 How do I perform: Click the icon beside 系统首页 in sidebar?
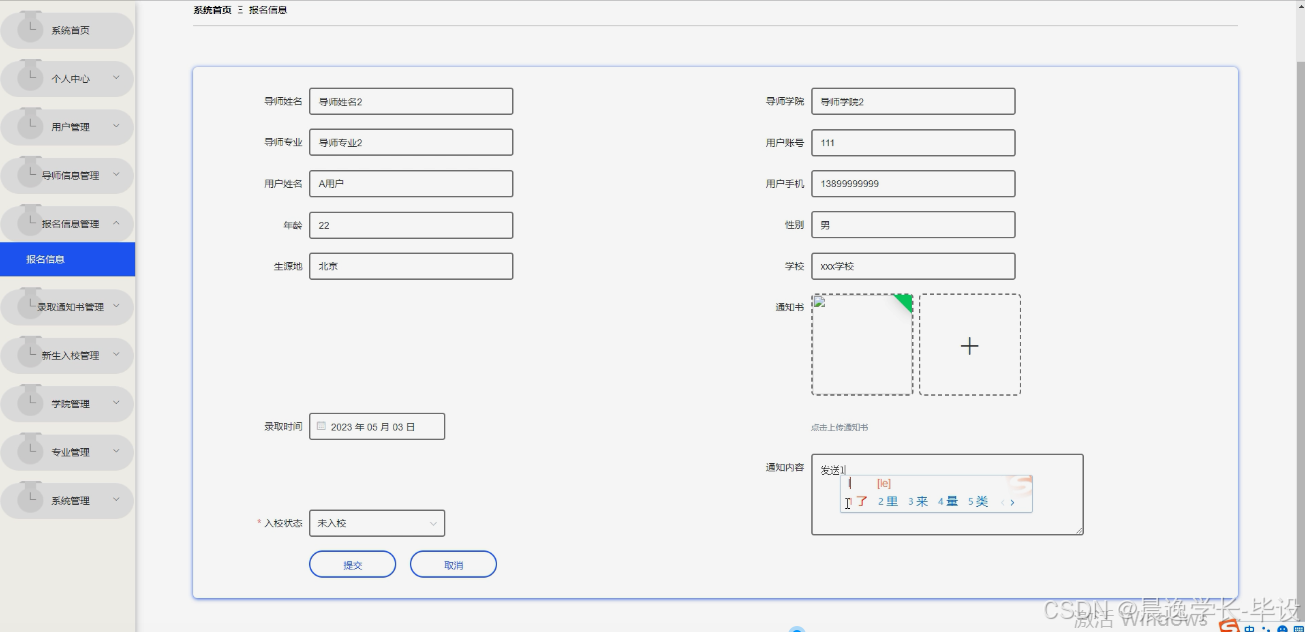tap(31, 27)
